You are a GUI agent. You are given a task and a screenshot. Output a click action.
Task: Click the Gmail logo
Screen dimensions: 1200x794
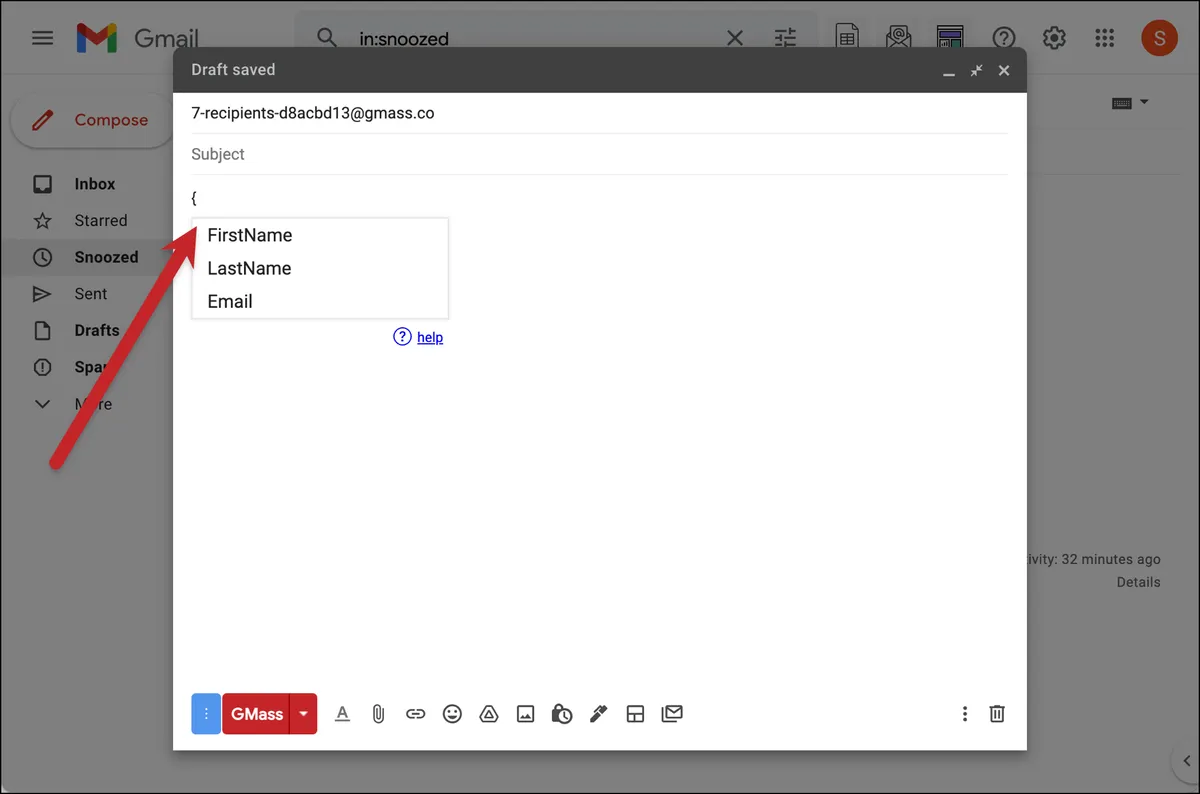click(x=137, y=38)
